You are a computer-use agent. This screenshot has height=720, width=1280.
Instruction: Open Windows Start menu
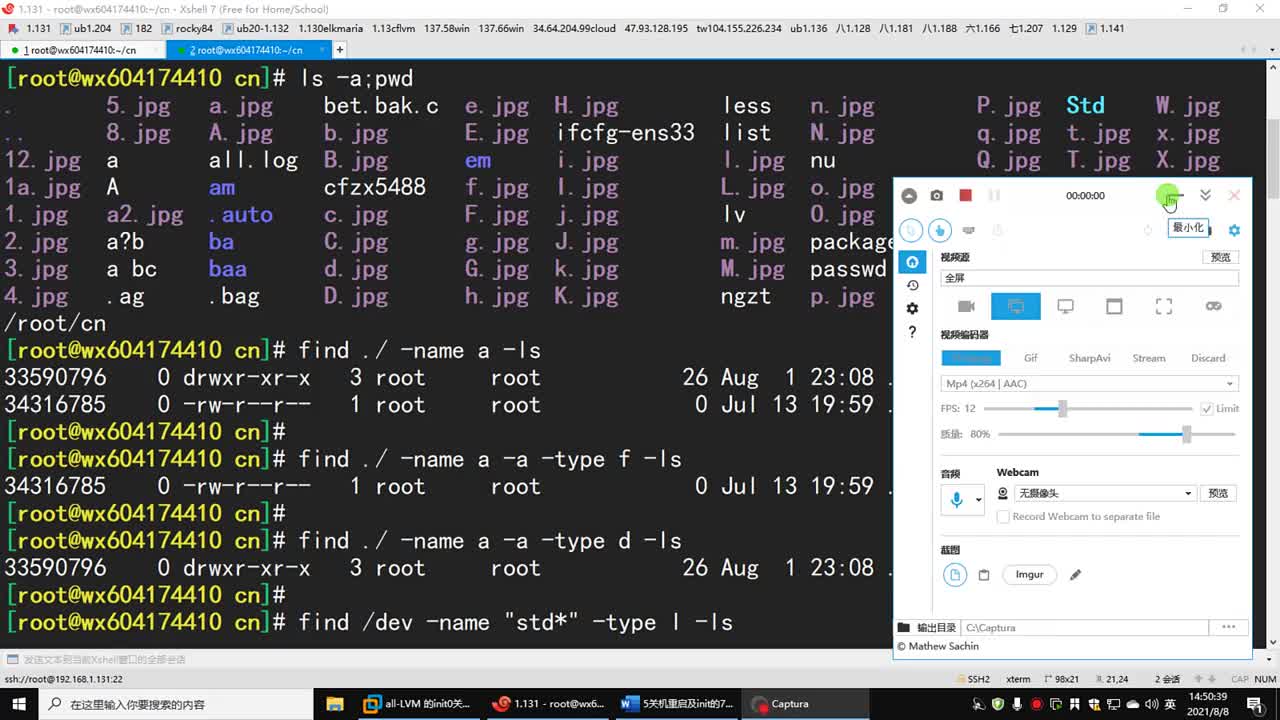pos(20,704)
